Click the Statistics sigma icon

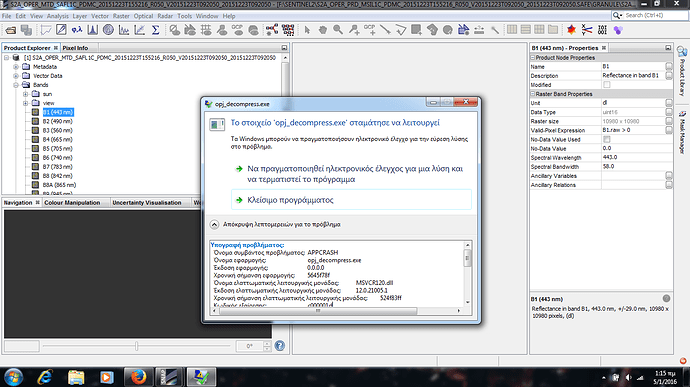pos(155,30)
